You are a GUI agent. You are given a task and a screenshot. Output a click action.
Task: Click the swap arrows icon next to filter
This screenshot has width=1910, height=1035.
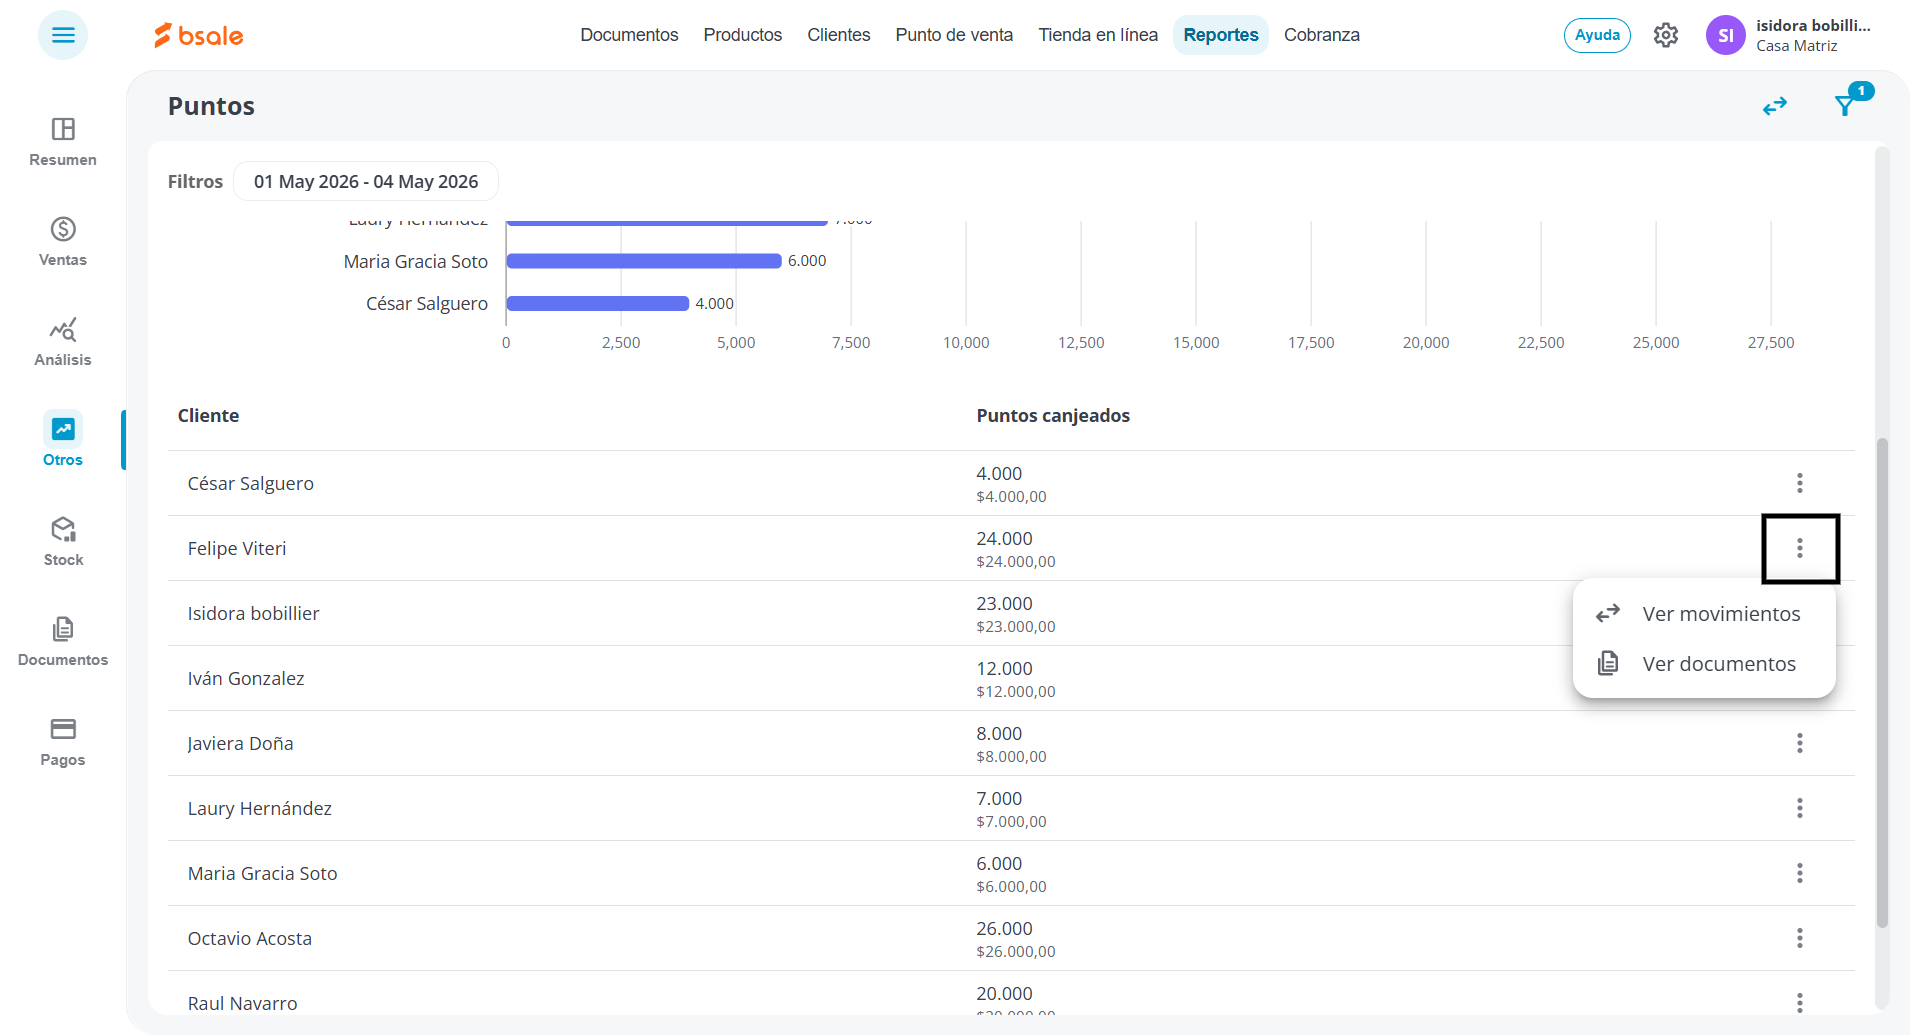pos(1775,106)
